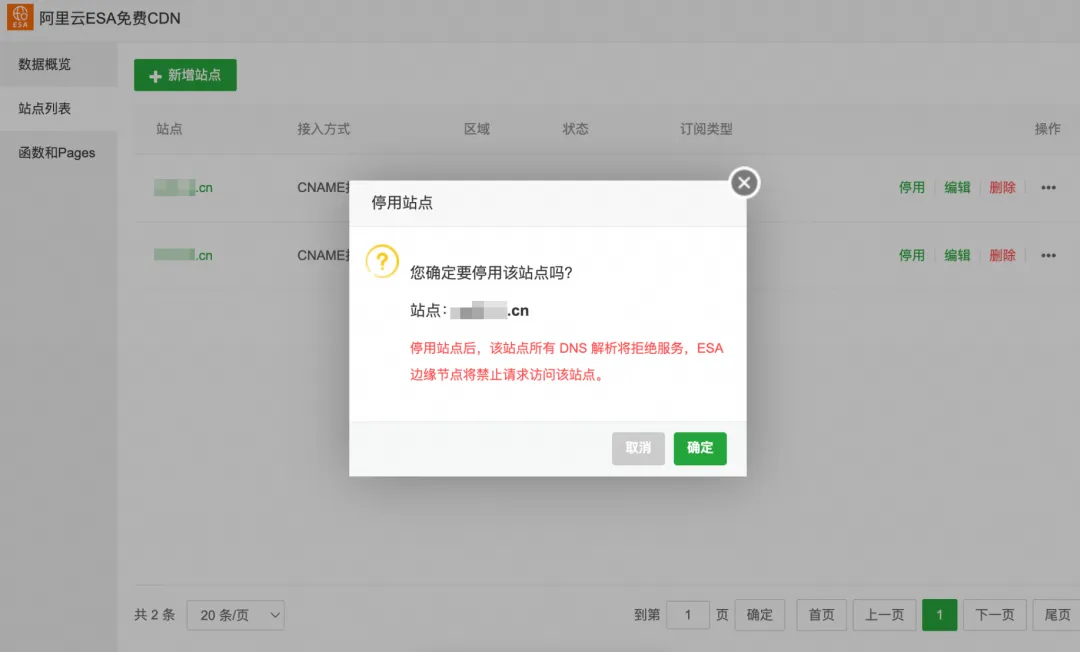Open more actions menu for the first site row

coord(1048,187)
